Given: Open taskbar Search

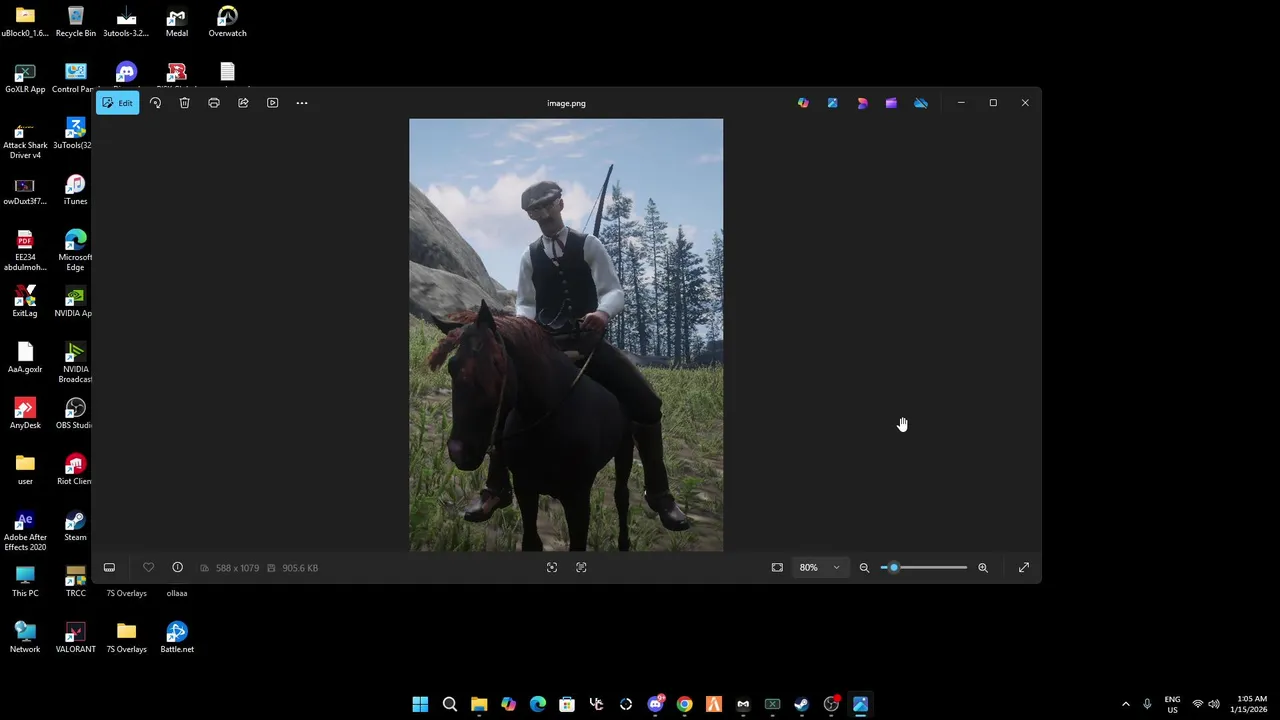Looking at the screenshot, I should [450, 704].
